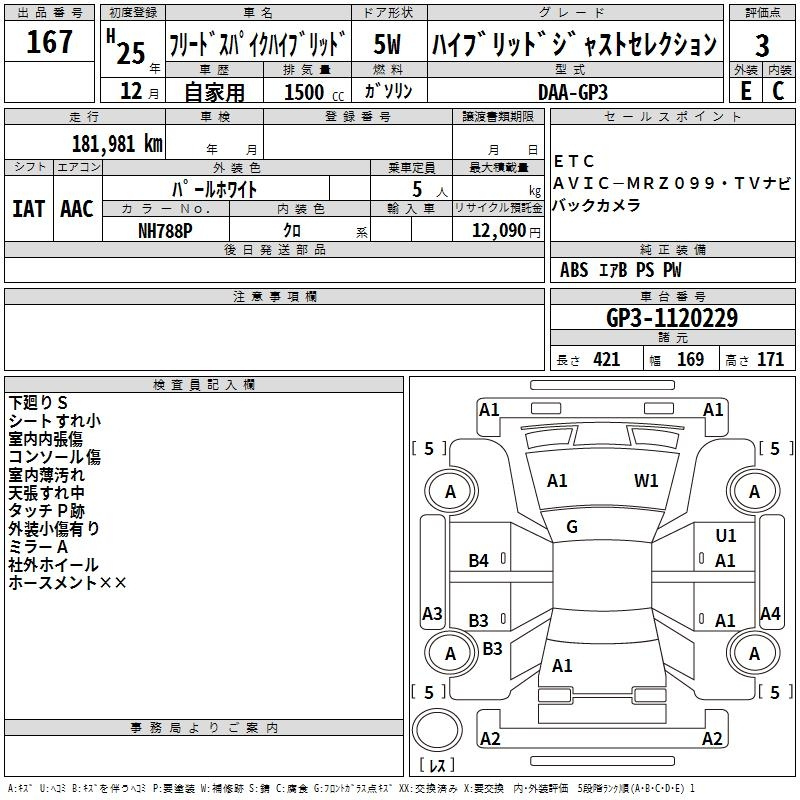Viewport: 800px width, 800px height.
Task: Select the exterior color パールホワイト
Action: point(214,189)
